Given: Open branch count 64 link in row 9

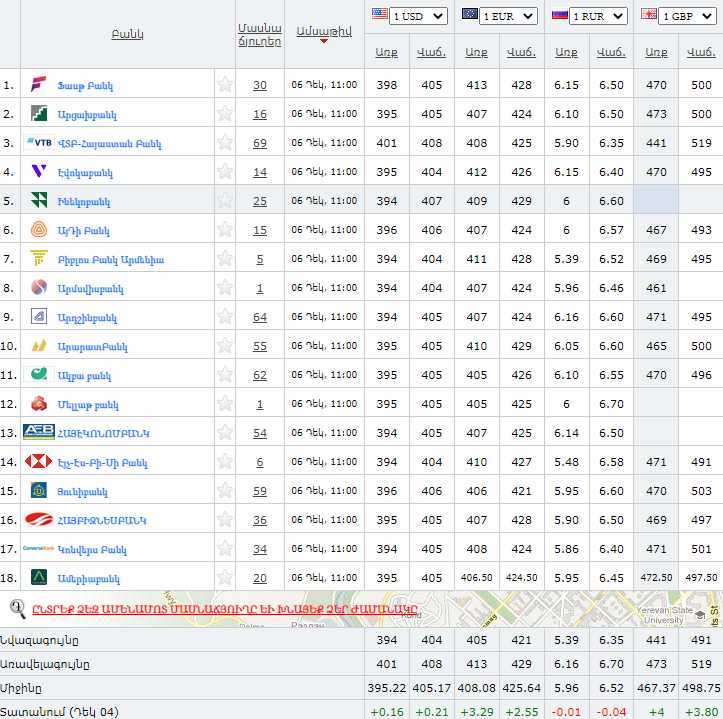Looking at the screenshot, I should coord(260,317).
